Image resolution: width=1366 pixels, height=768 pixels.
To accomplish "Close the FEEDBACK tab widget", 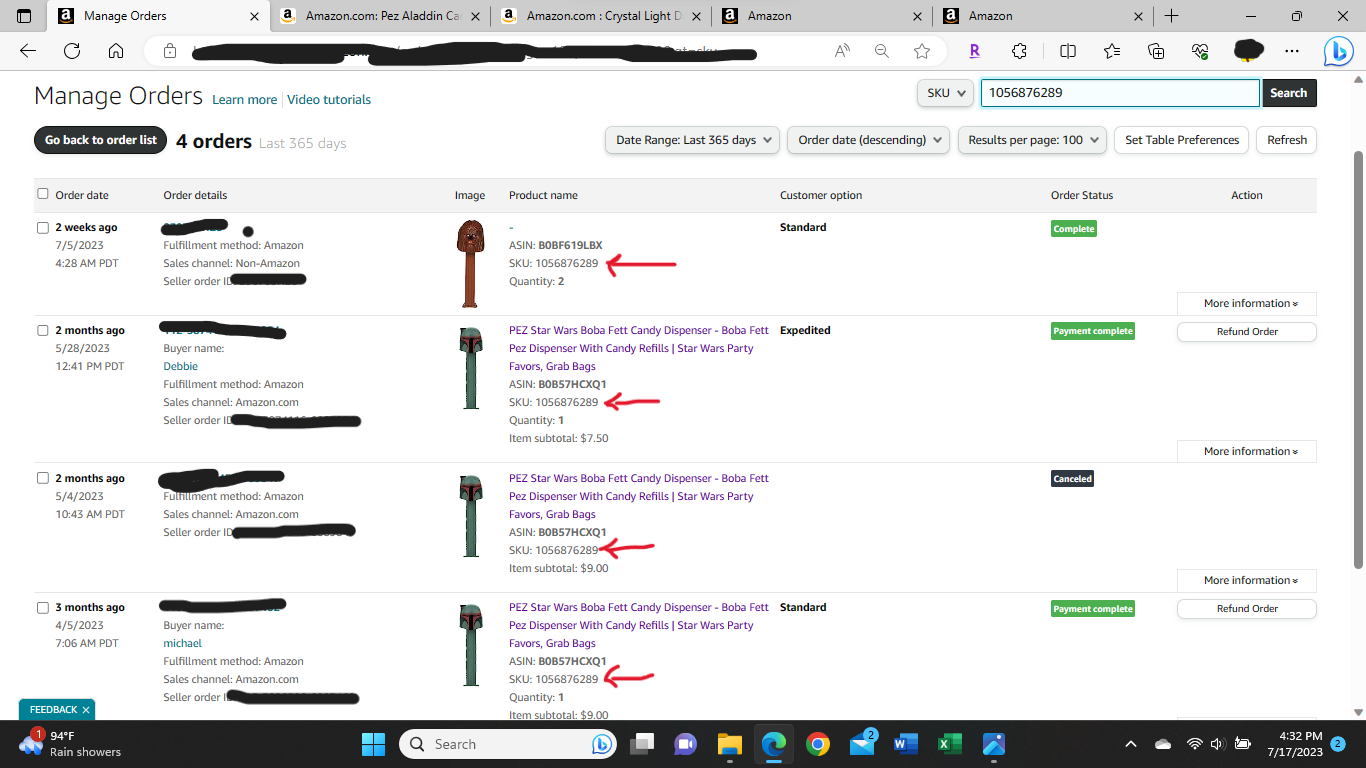I will pos(86,710).
